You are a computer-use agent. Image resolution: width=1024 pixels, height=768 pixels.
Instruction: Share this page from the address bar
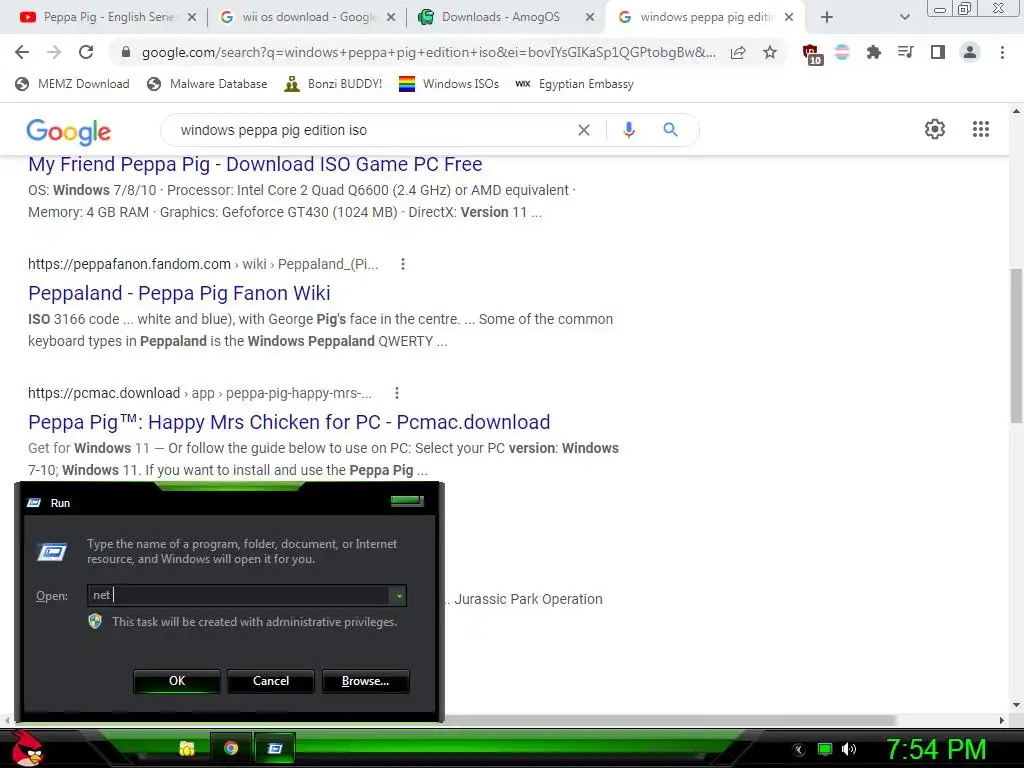click(738, 52)
